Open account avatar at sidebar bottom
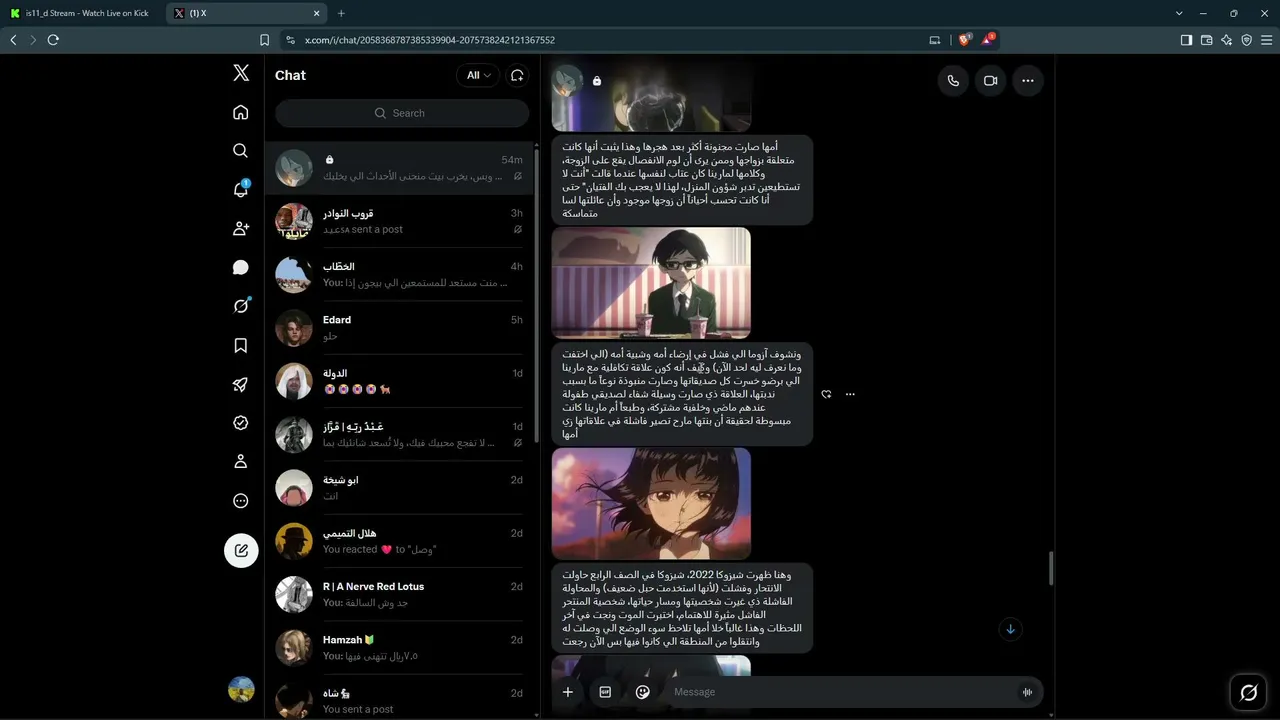The image size is (1280, 720). pos(241,689)
